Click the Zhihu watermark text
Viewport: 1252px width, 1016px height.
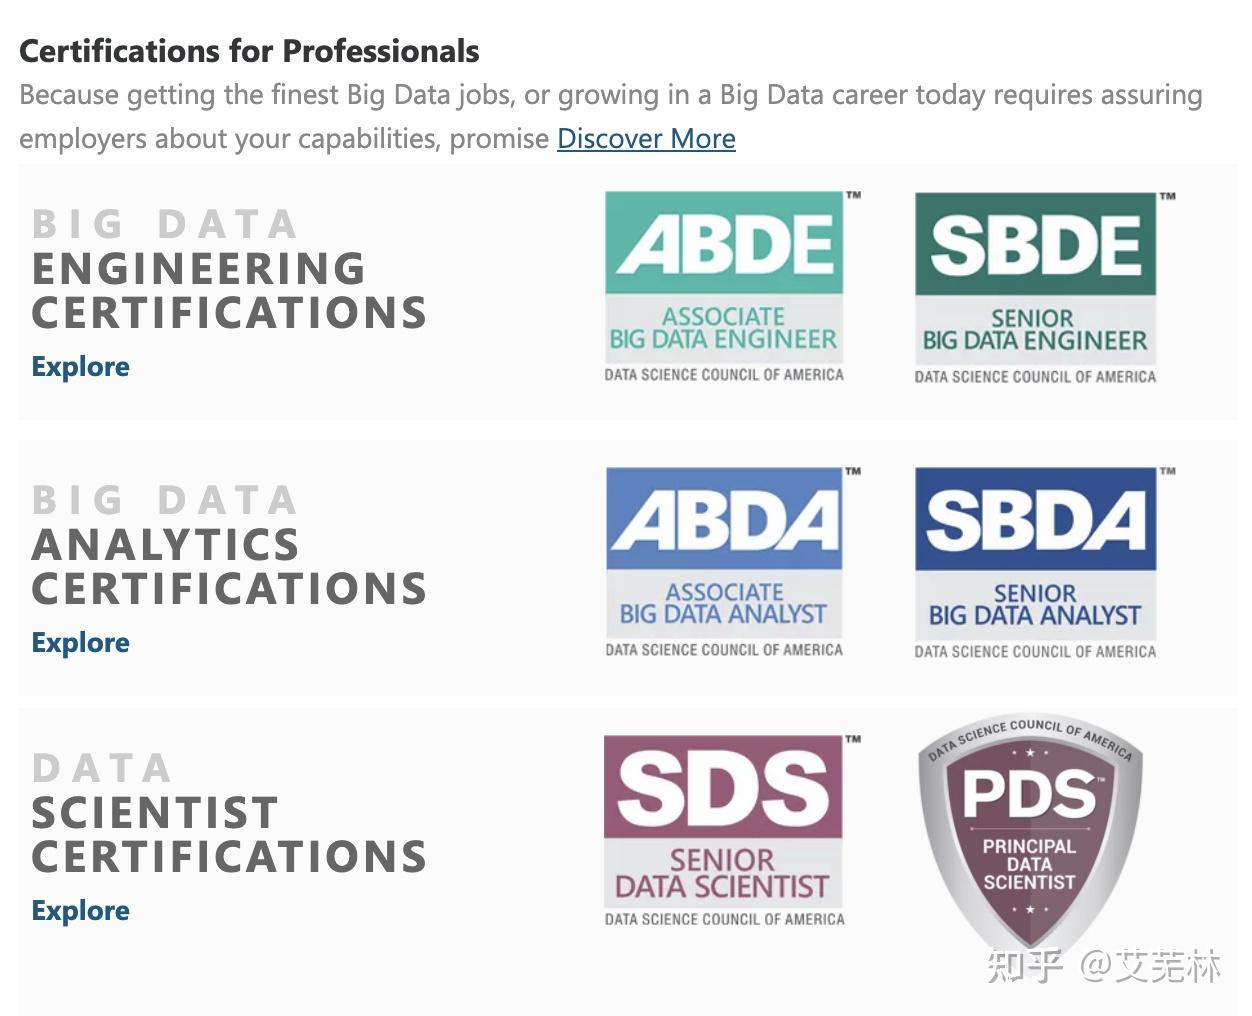(x=1104, y=965)
